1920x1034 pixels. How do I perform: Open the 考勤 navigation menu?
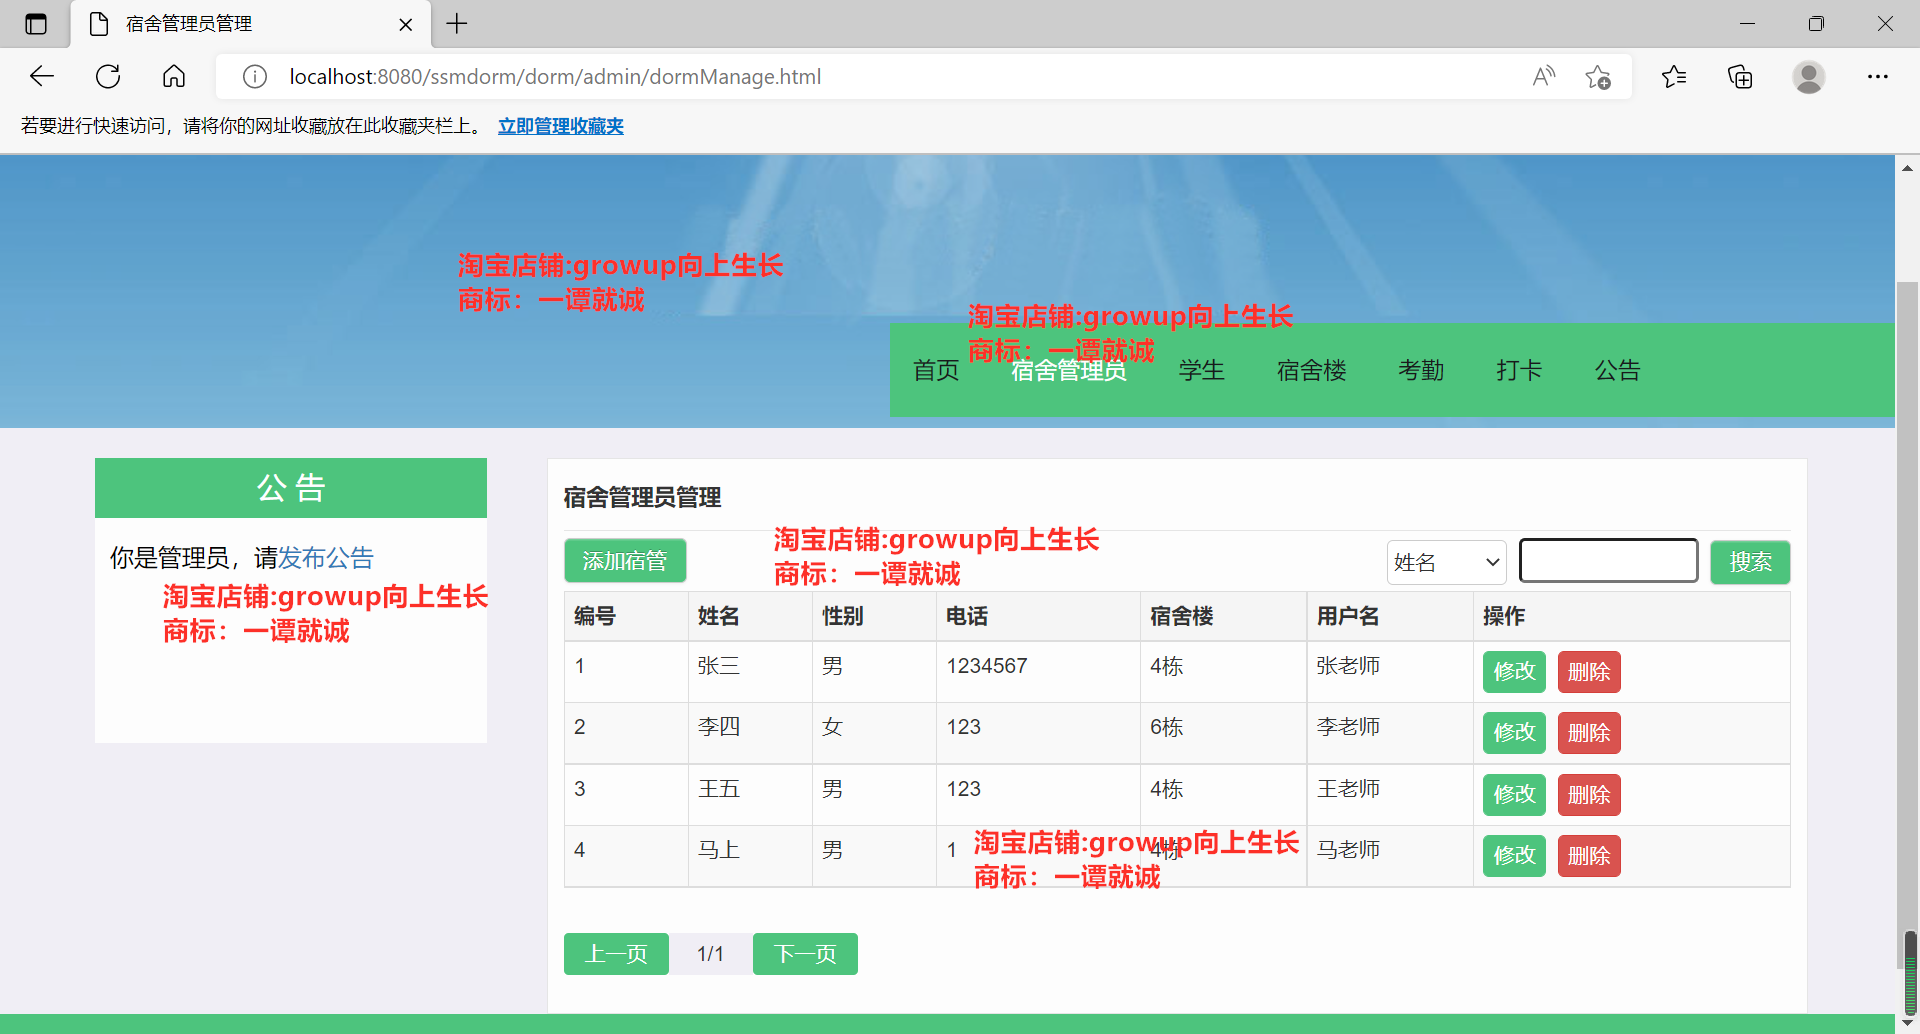click(x=1421, y=370)
